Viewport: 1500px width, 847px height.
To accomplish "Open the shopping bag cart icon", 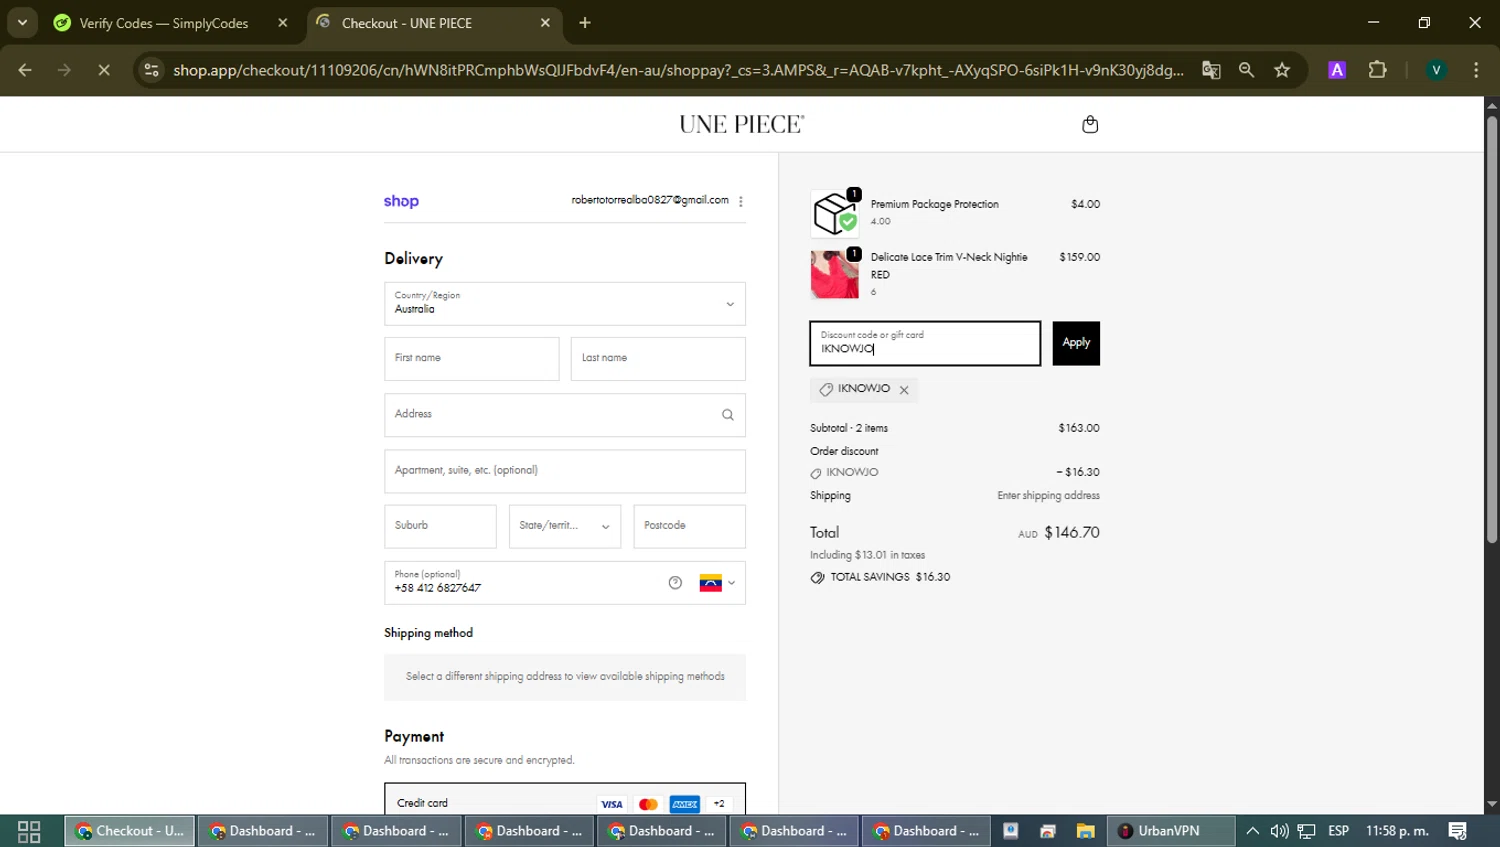I will [x=1090, y=124].
